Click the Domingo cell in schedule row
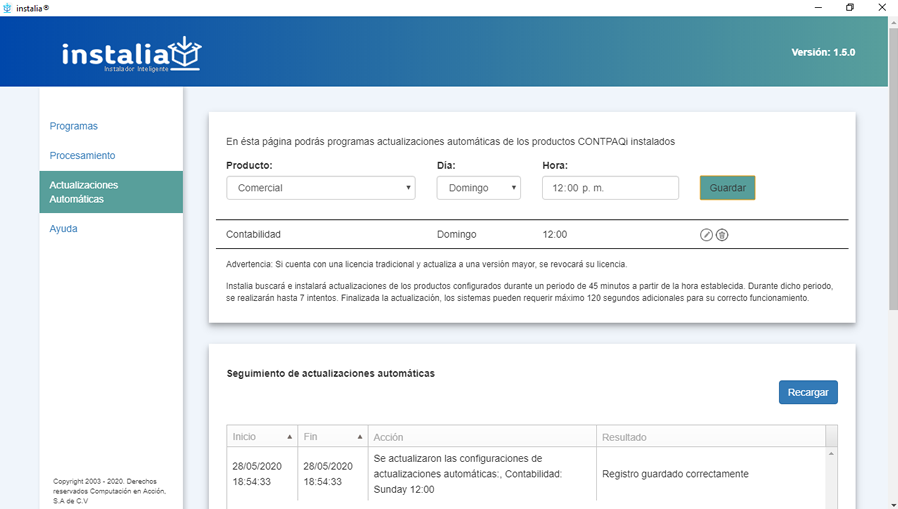This screenshot has height=509, width=898. coord(456,234)
